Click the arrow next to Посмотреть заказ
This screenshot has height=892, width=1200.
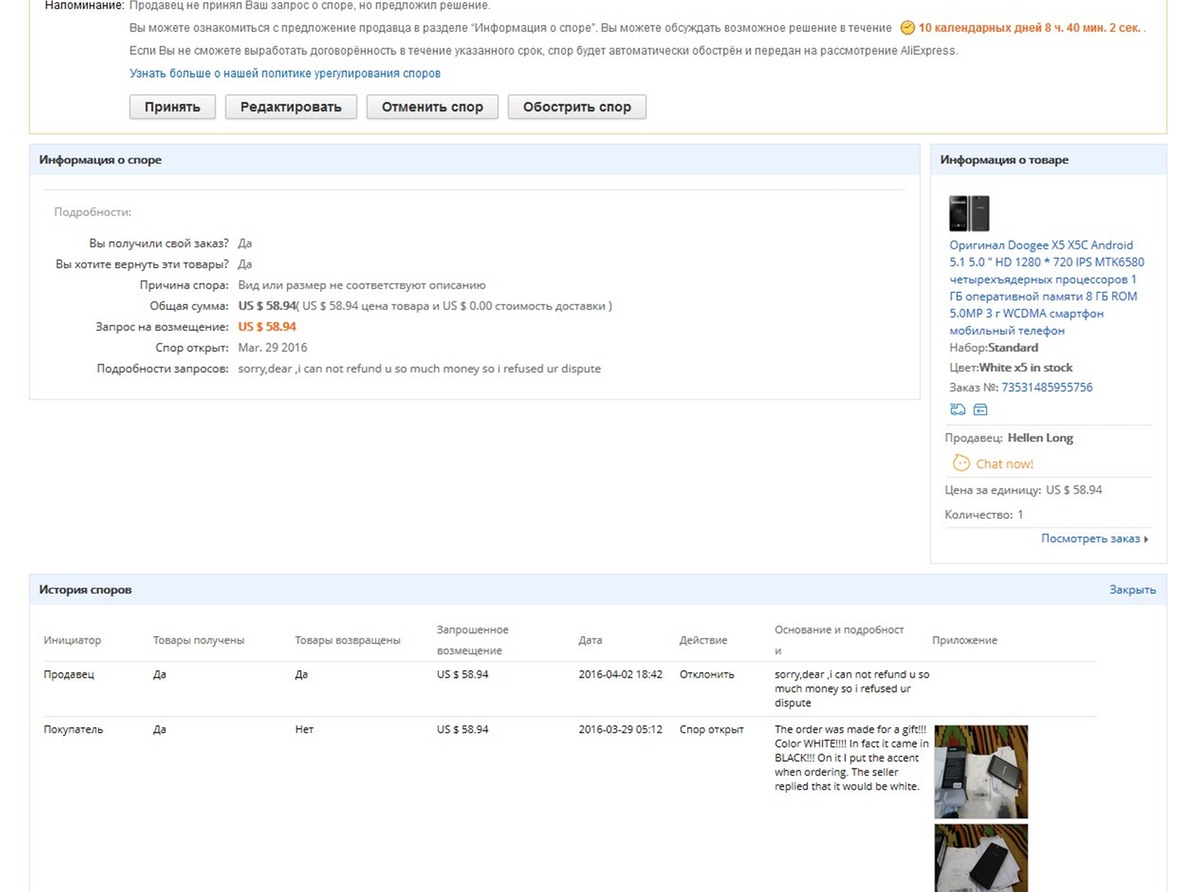1146,539
